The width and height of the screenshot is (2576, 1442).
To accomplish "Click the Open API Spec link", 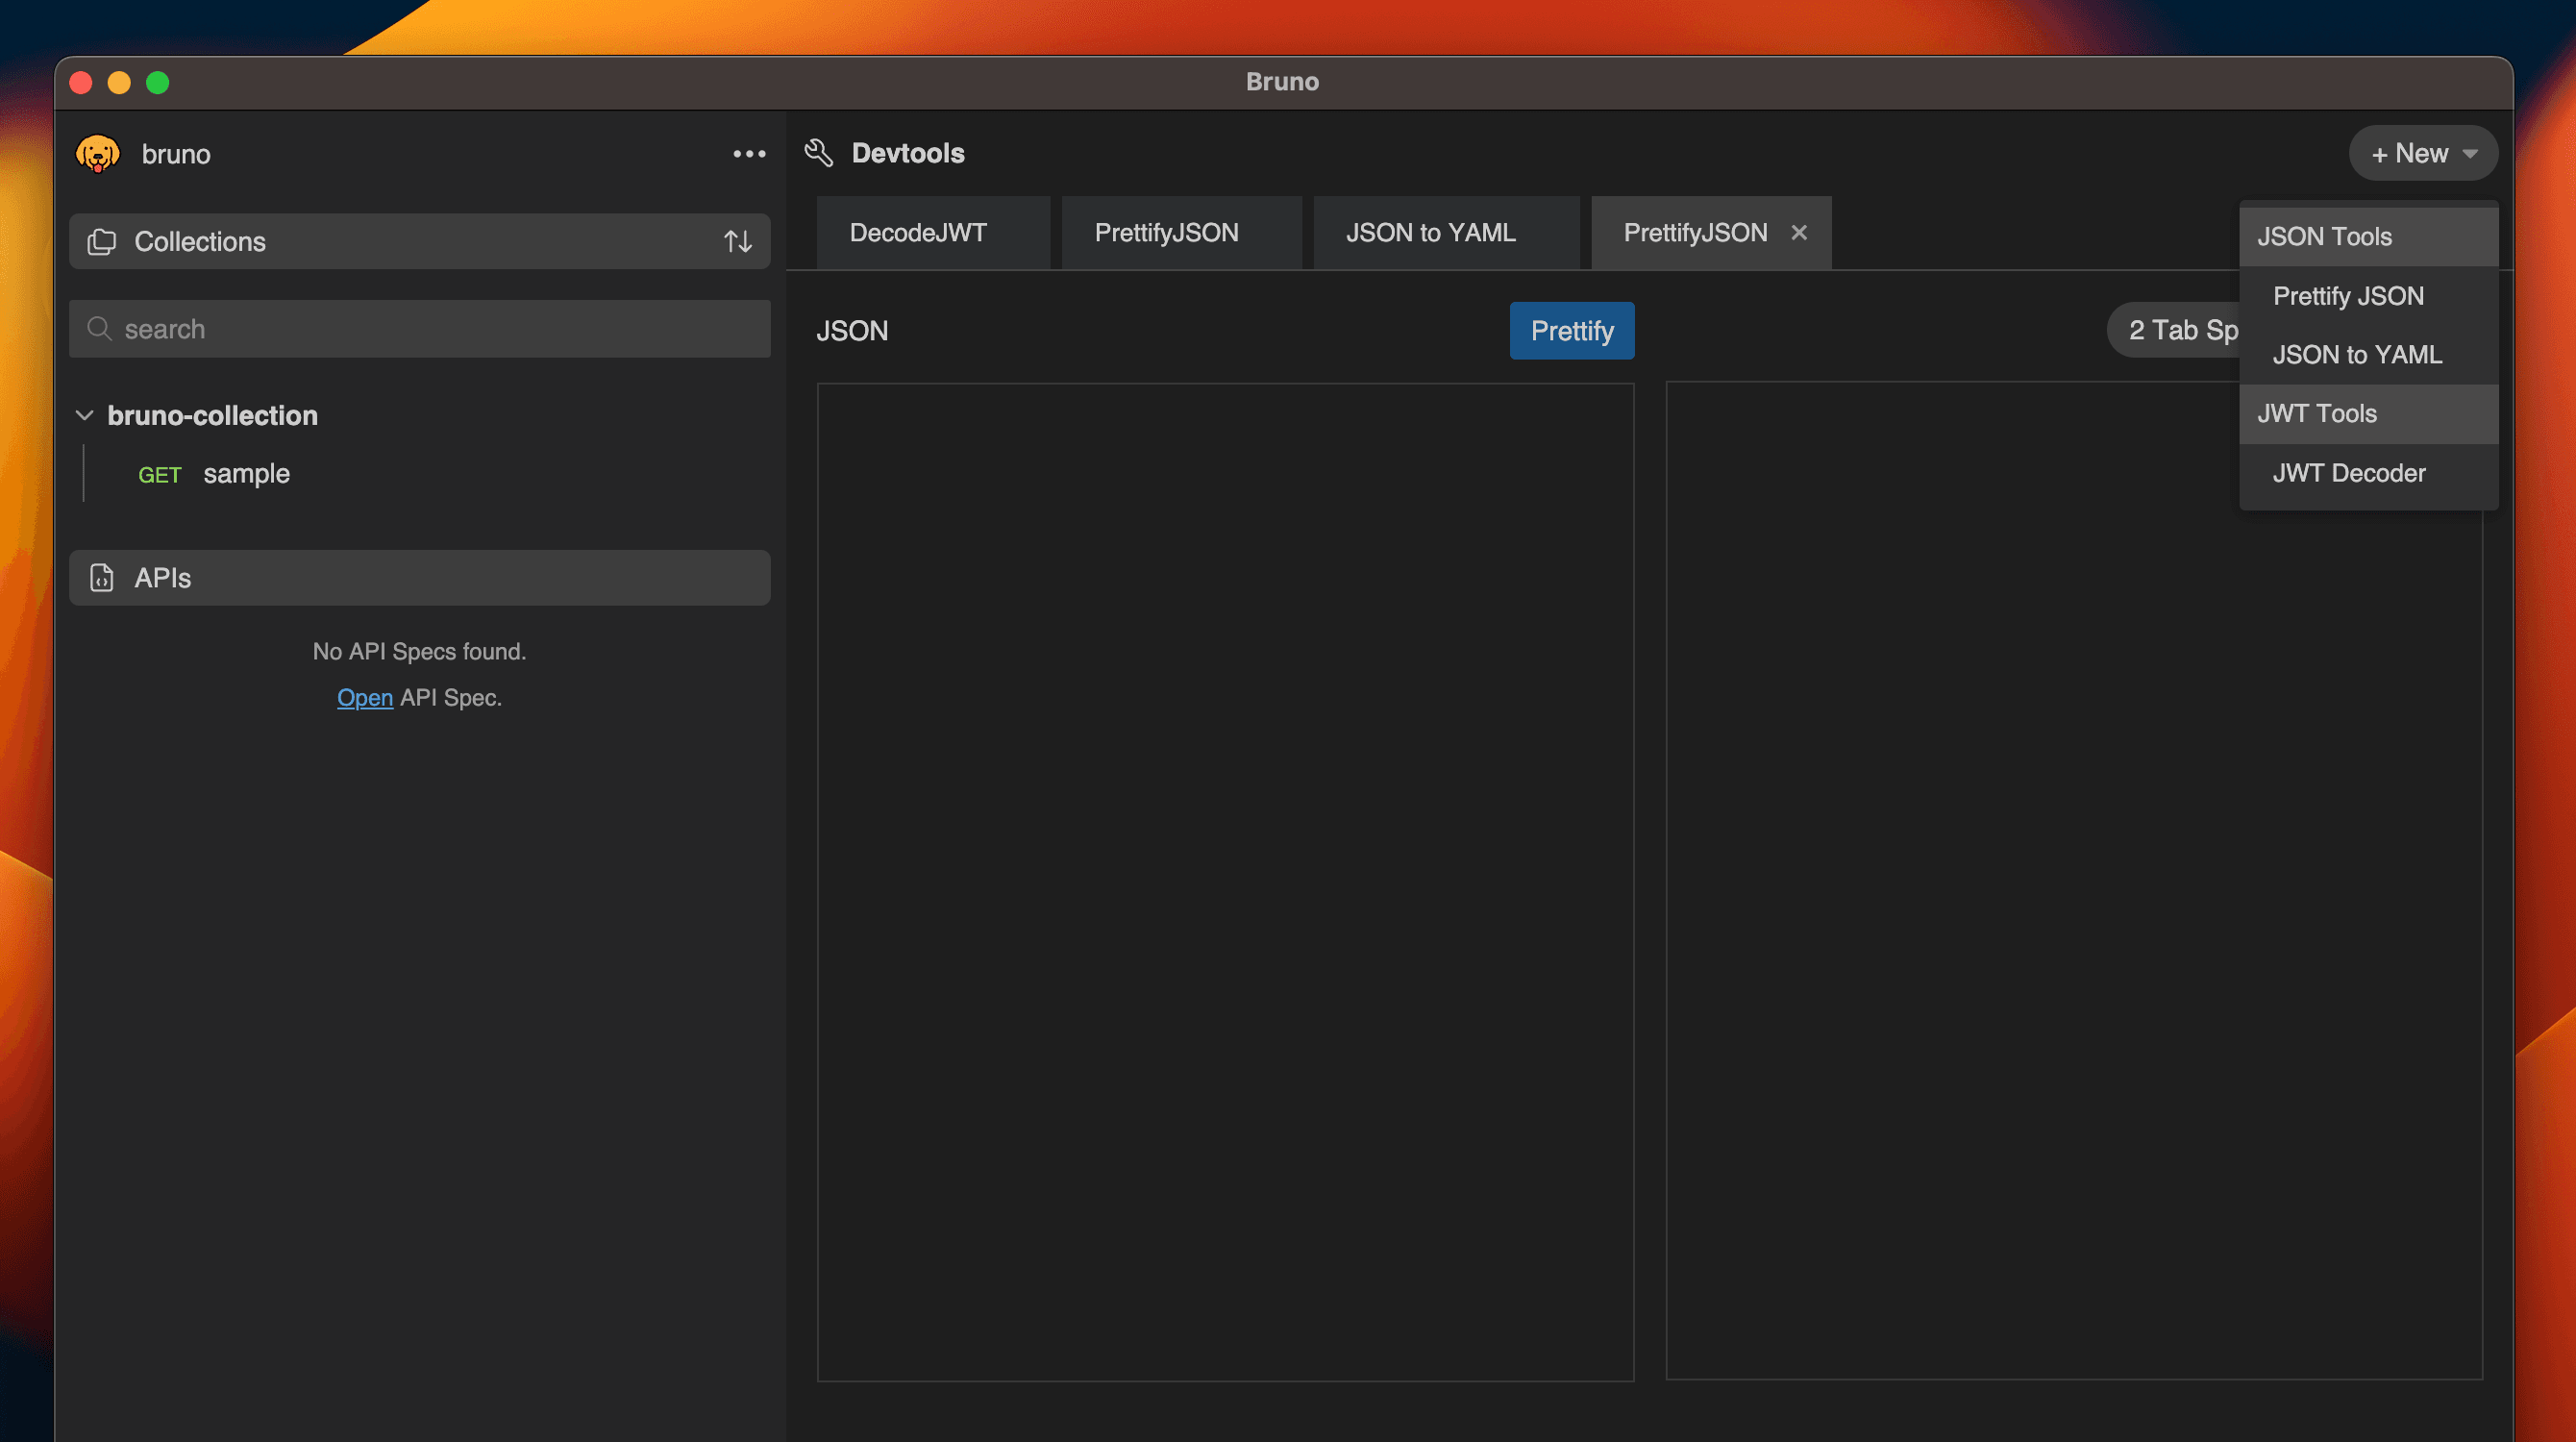I will click(364, 697).
